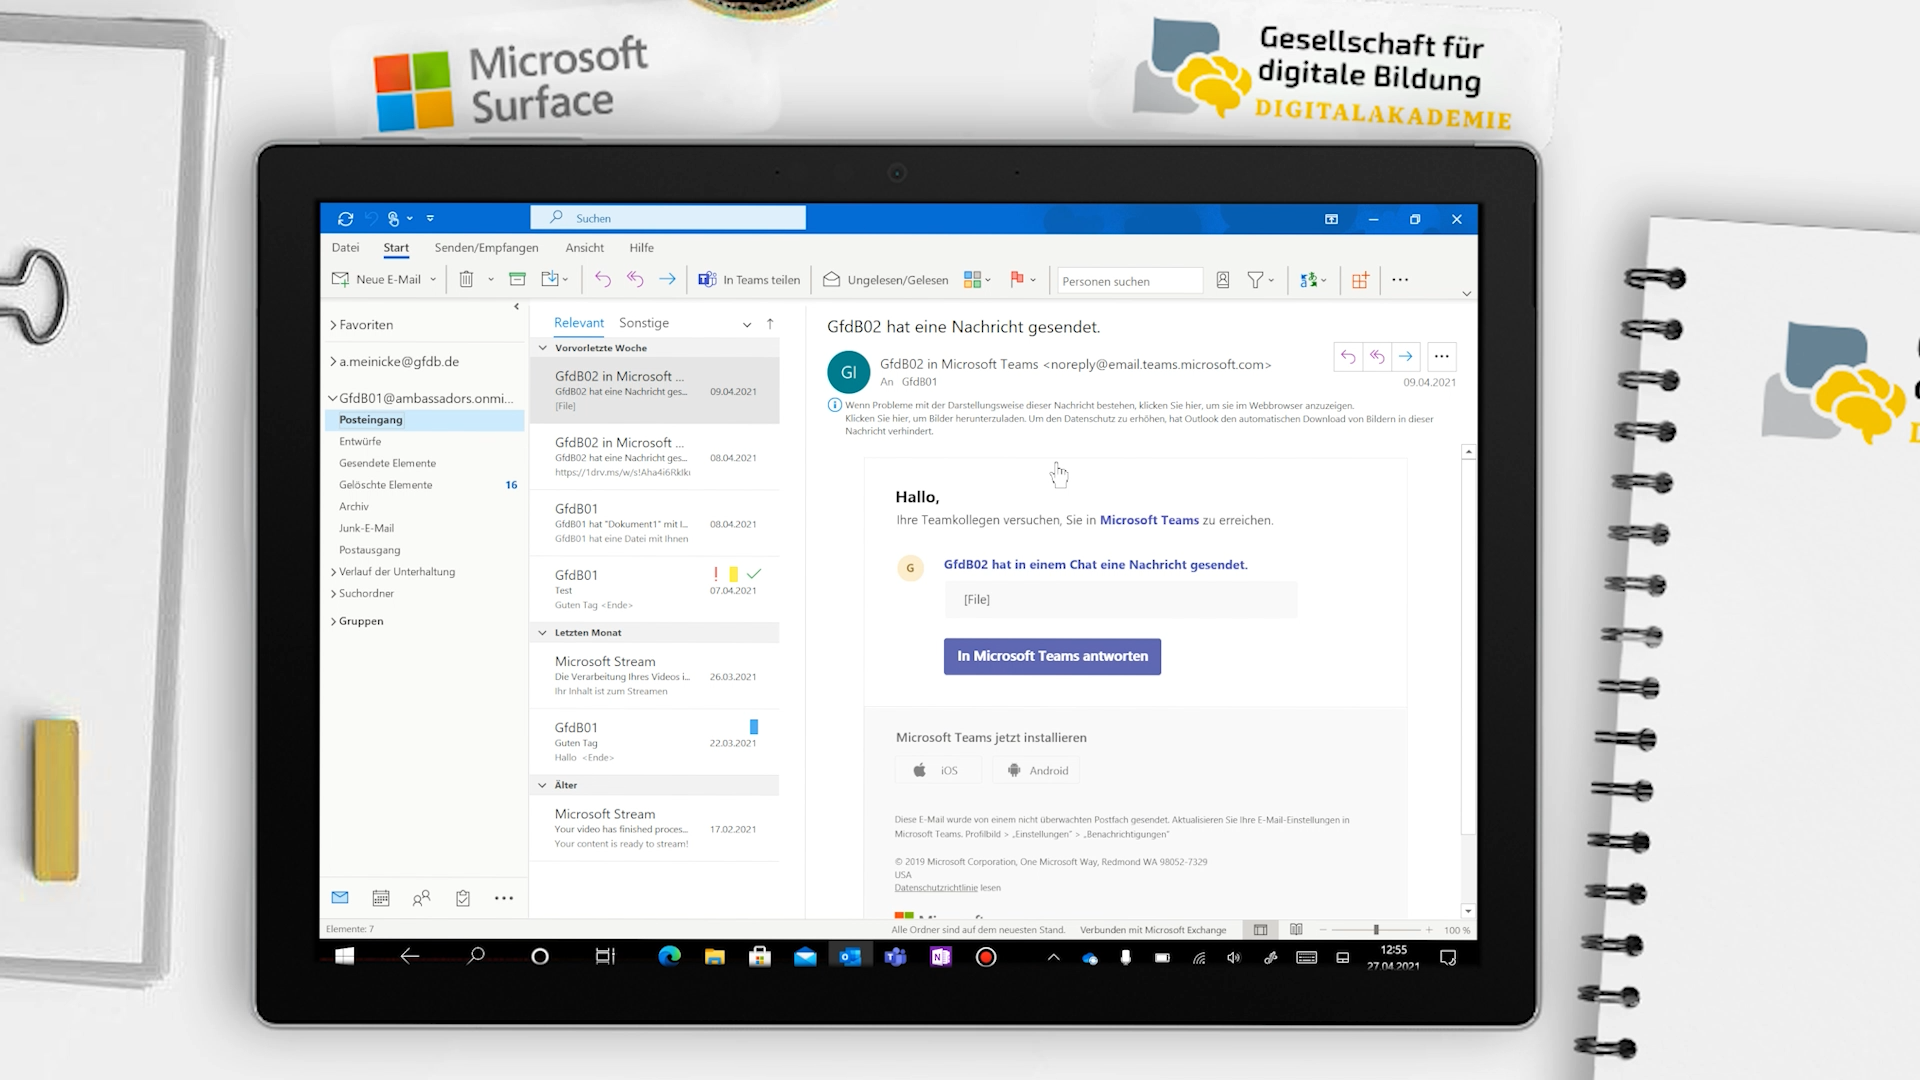Select the Start ribbon tab

pyautogui.click(x=396, y=248)
